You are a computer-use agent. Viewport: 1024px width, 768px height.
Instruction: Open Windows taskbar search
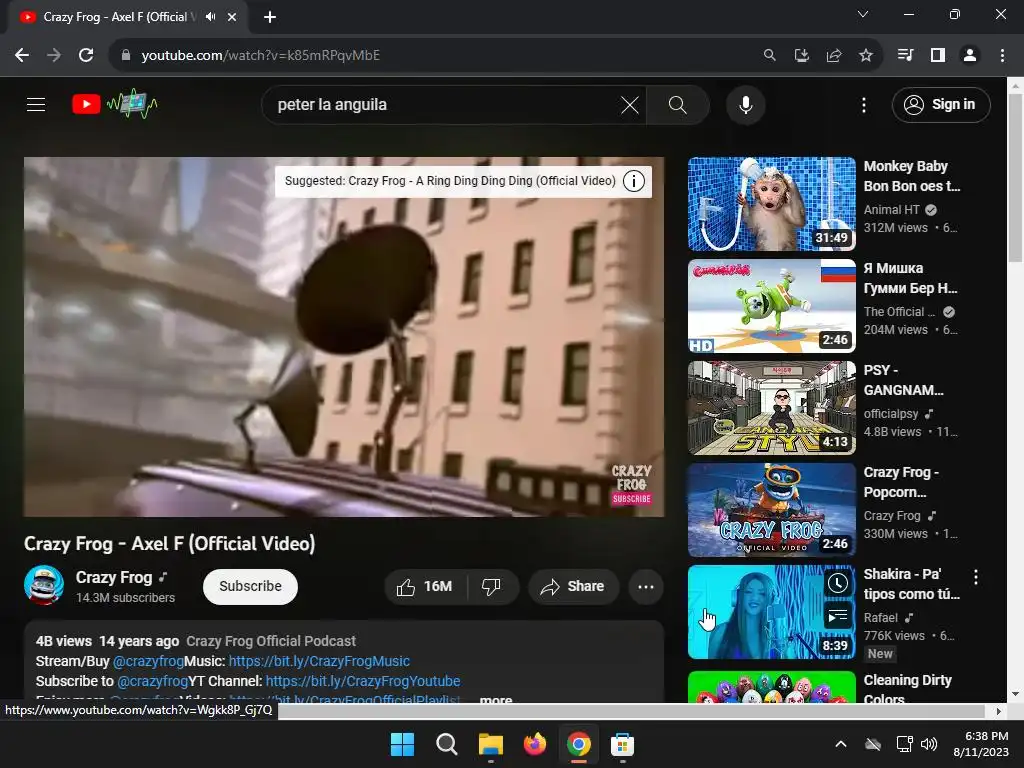click(x=447, y=744)
